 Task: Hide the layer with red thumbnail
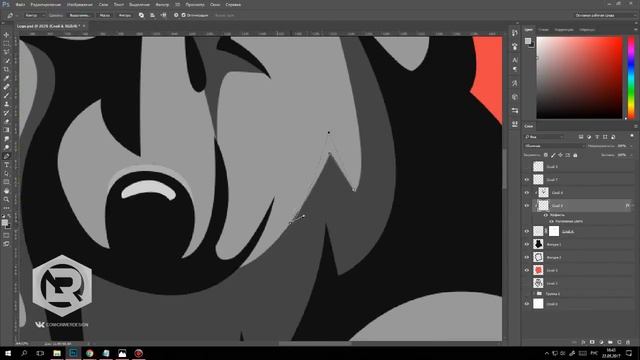[527, 270]
